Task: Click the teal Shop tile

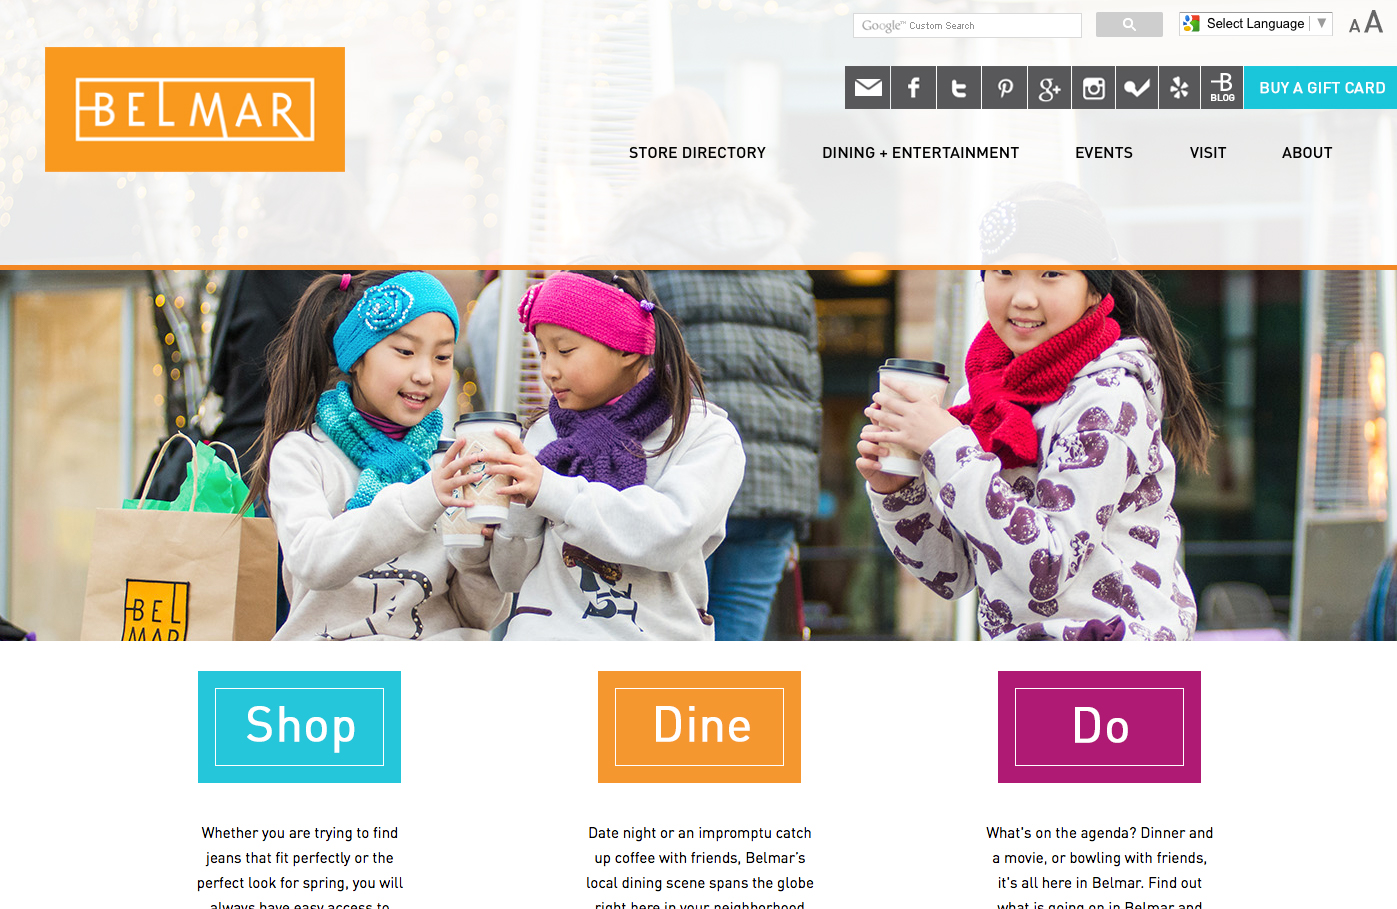Action: point(299,727)
